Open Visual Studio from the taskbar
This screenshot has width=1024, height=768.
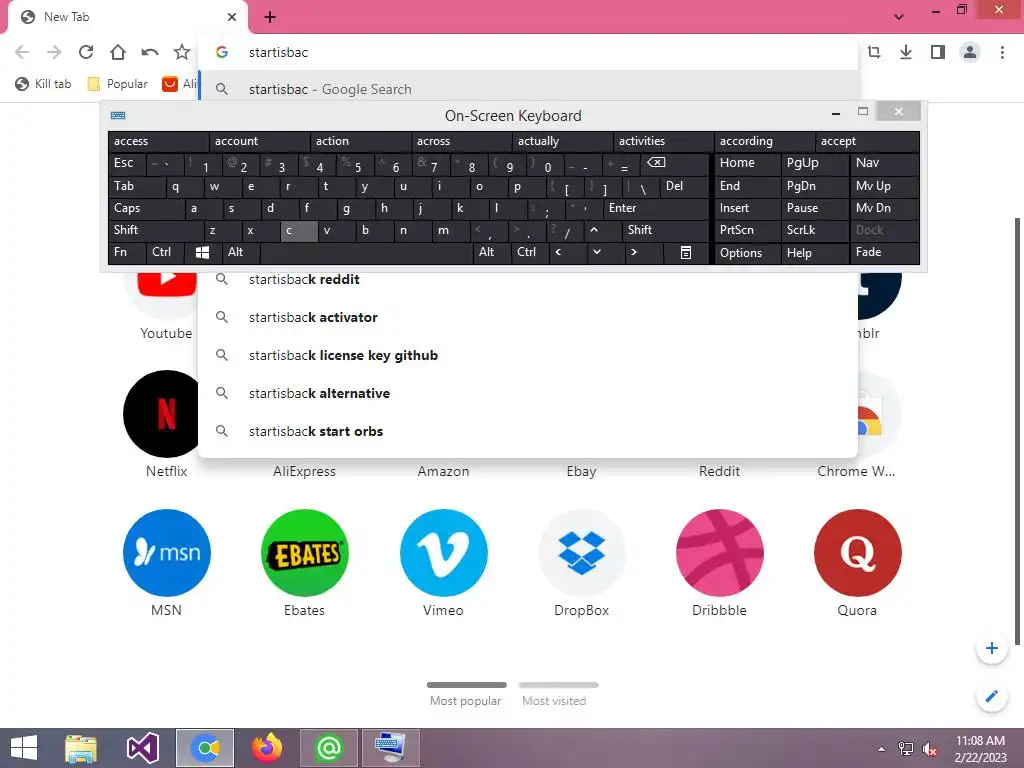[142, 748]
